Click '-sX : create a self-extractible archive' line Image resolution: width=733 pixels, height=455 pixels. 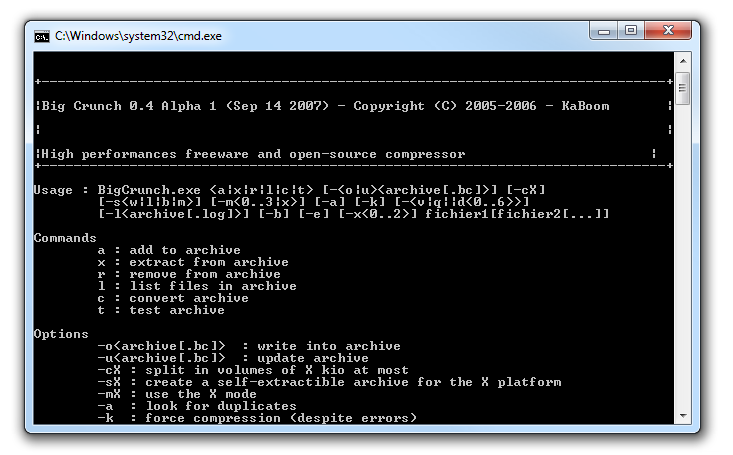click(x=329, y=383)
